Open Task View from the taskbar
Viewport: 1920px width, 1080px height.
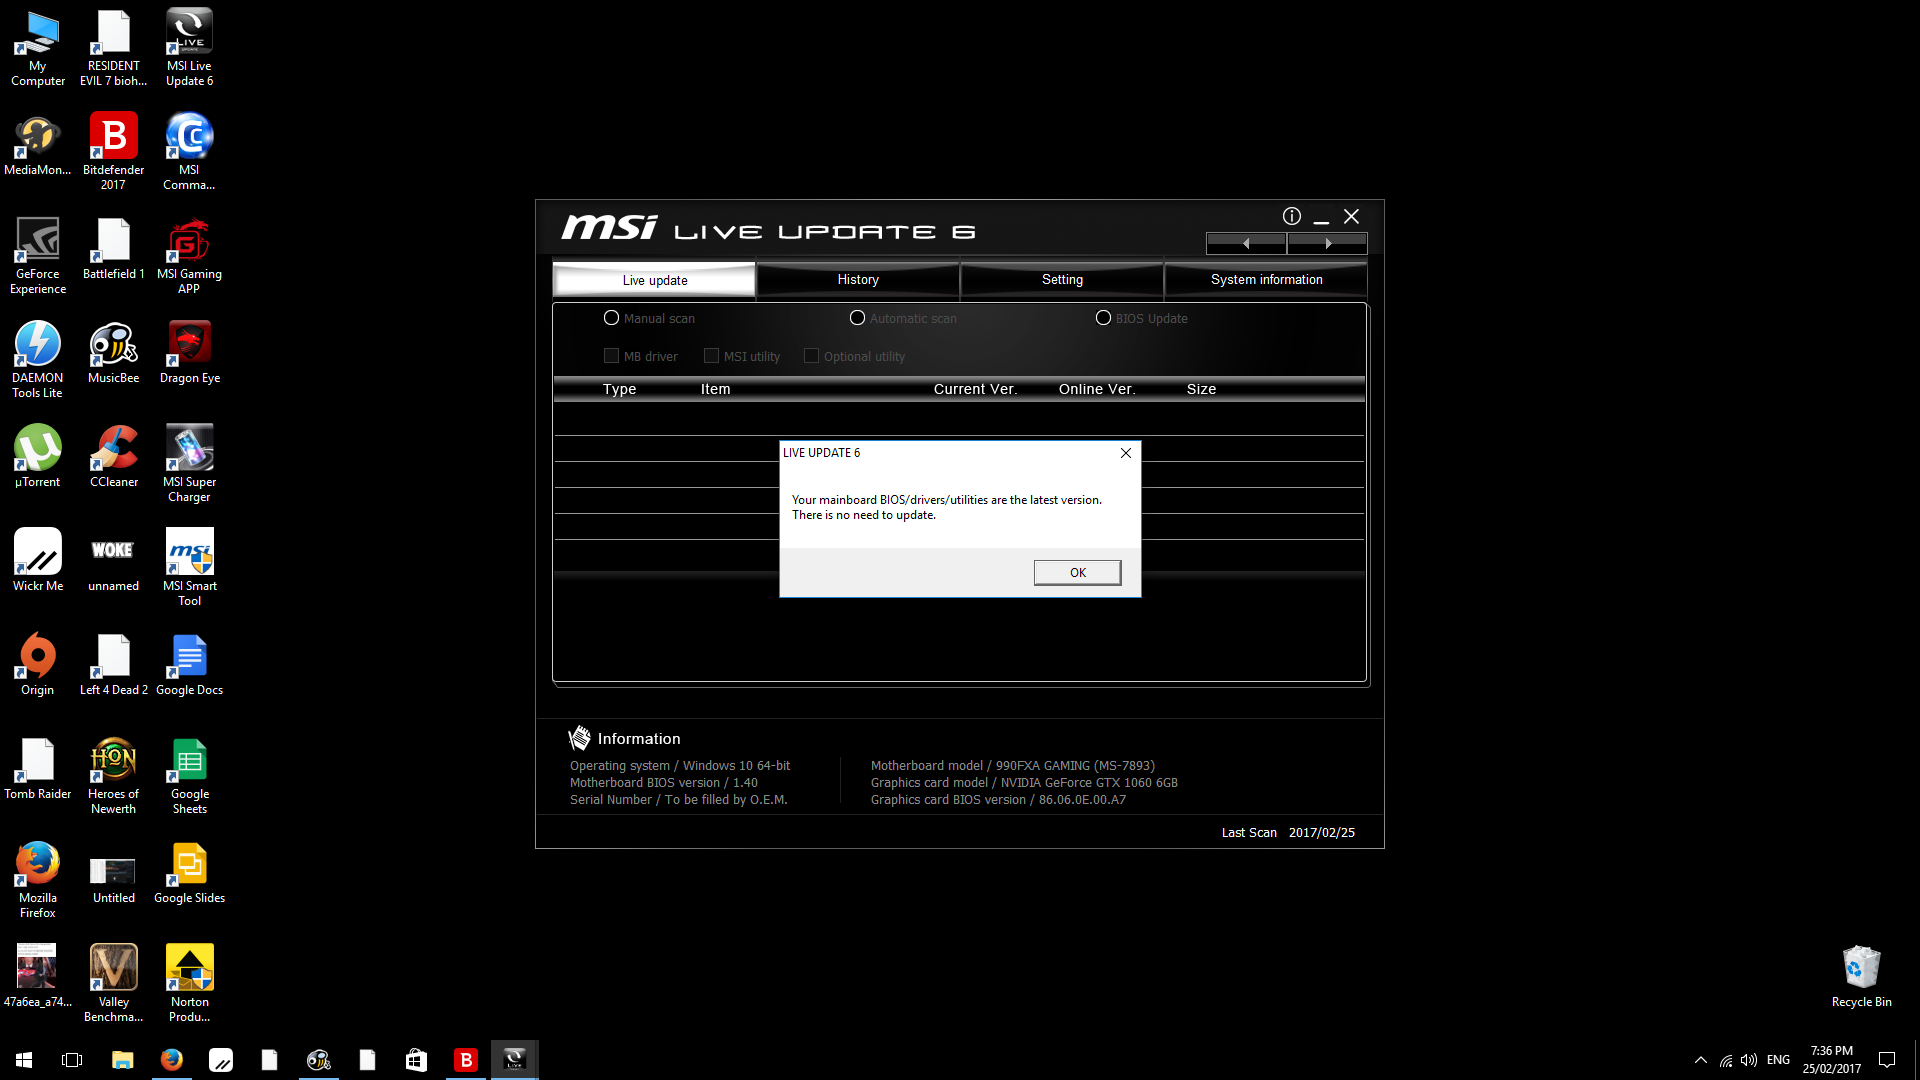point(72,1060)
